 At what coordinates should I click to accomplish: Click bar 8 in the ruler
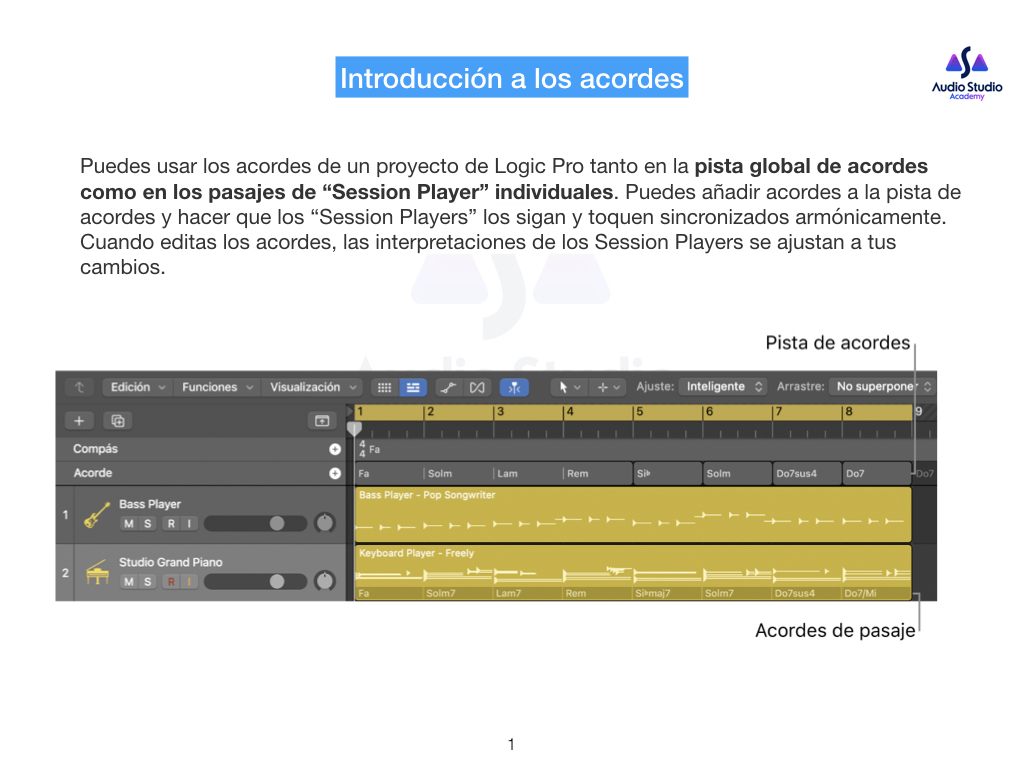[x=848, y=412]
